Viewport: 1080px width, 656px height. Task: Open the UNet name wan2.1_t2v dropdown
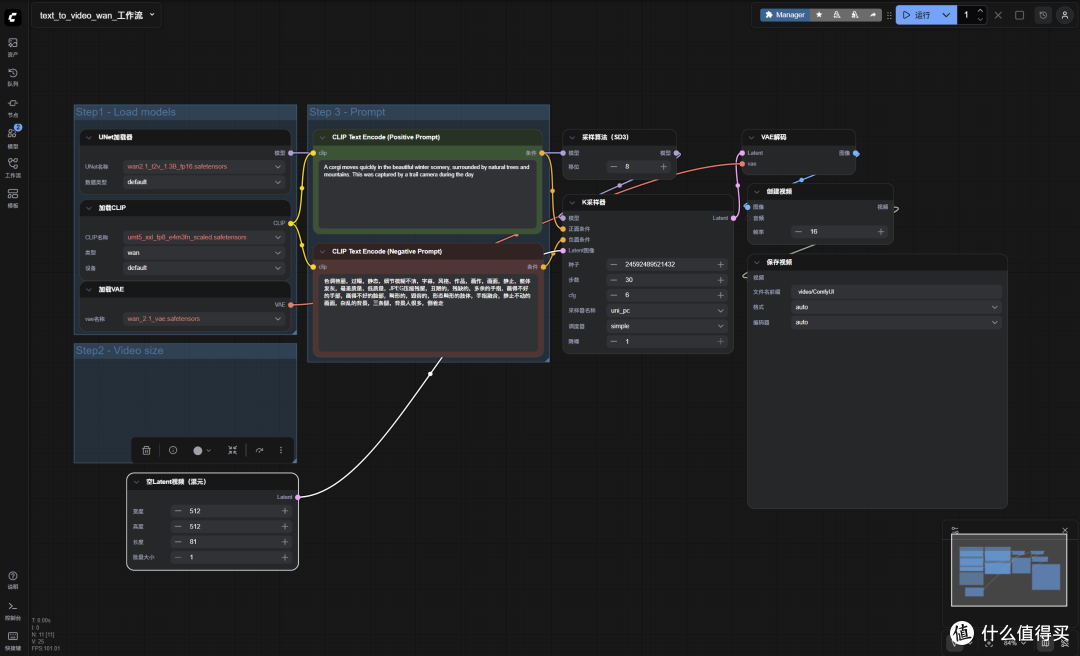[x=204, y=167]
